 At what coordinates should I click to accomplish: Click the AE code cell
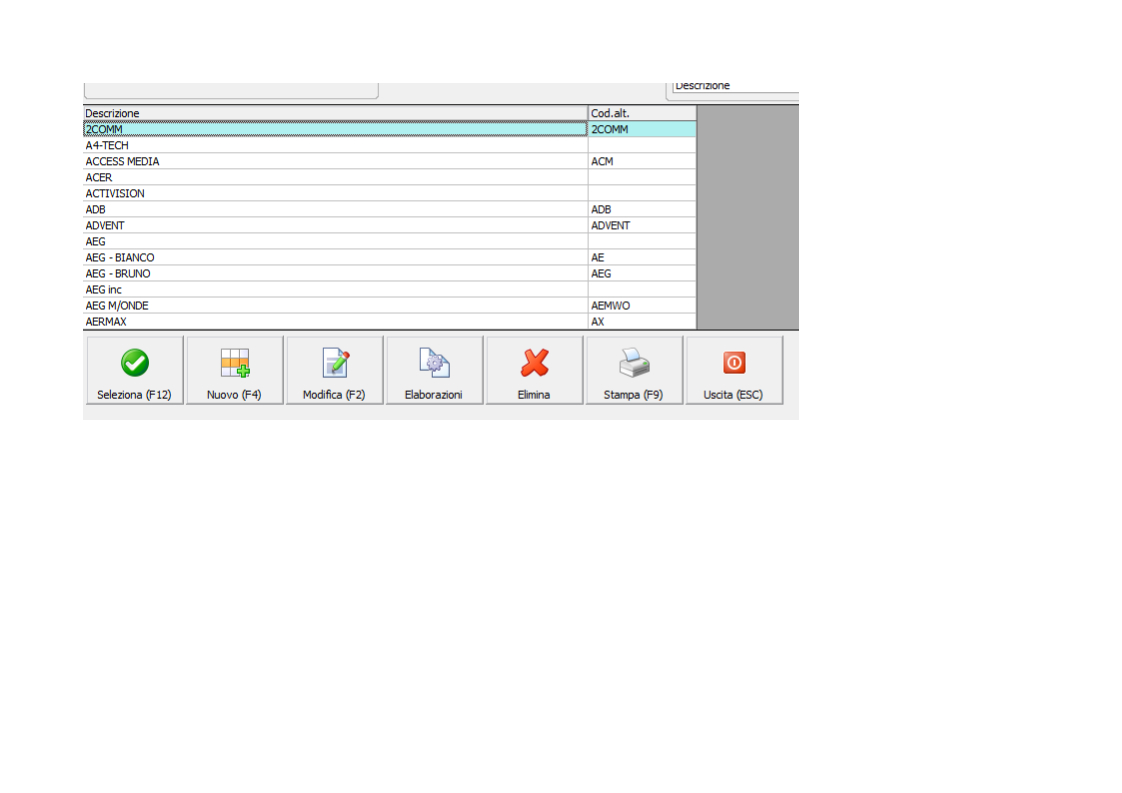pyautogui.click(x=642, y=258)
